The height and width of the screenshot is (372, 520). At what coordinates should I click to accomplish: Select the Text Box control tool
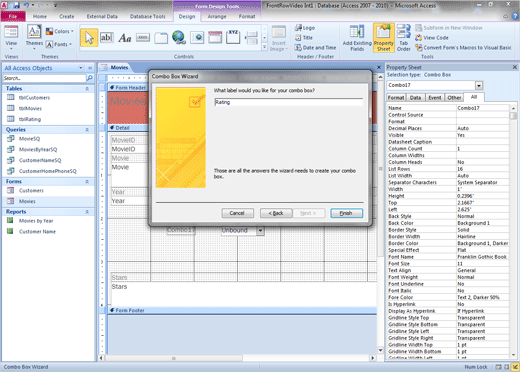pos(107,38)
